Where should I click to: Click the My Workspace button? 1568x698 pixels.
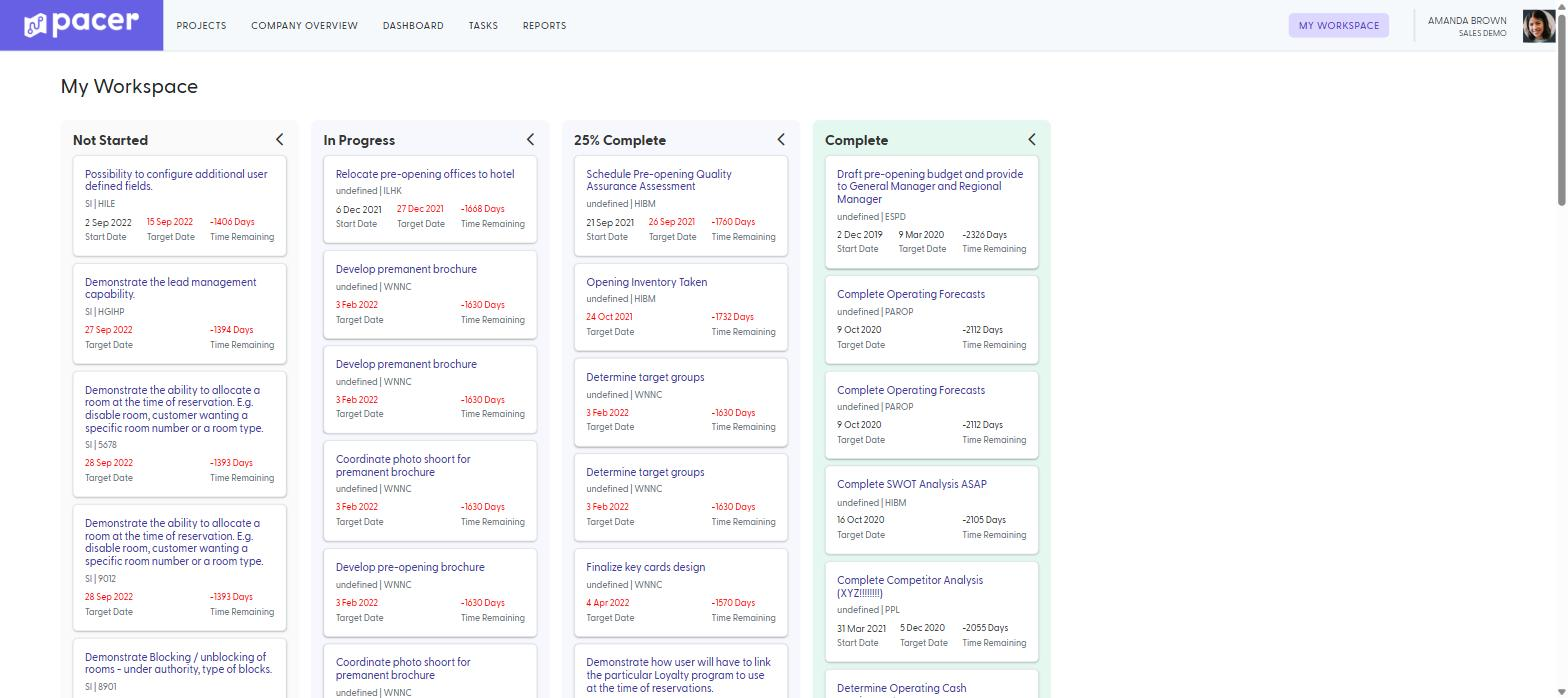[x=1338, y=26]
